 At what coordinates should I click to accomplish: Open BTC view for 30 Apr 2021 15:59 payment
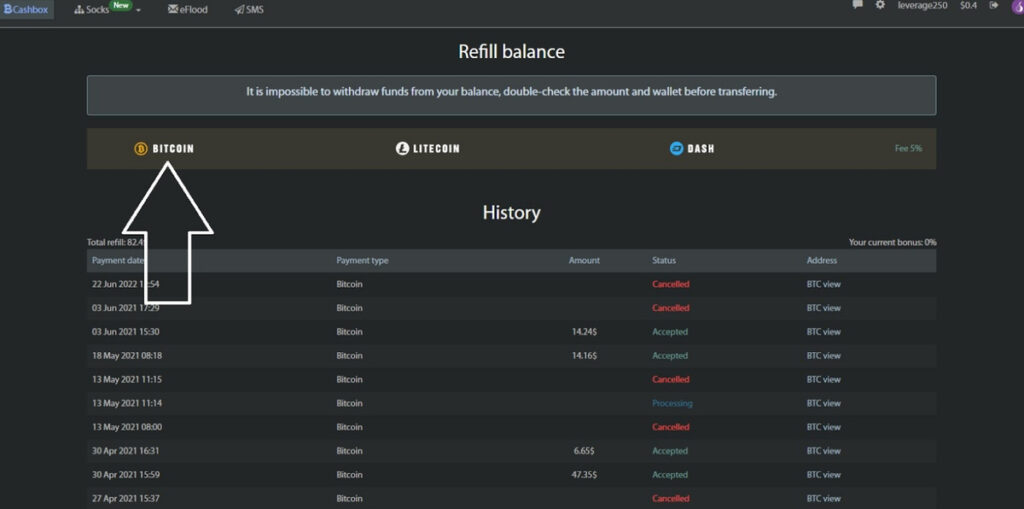823,475
